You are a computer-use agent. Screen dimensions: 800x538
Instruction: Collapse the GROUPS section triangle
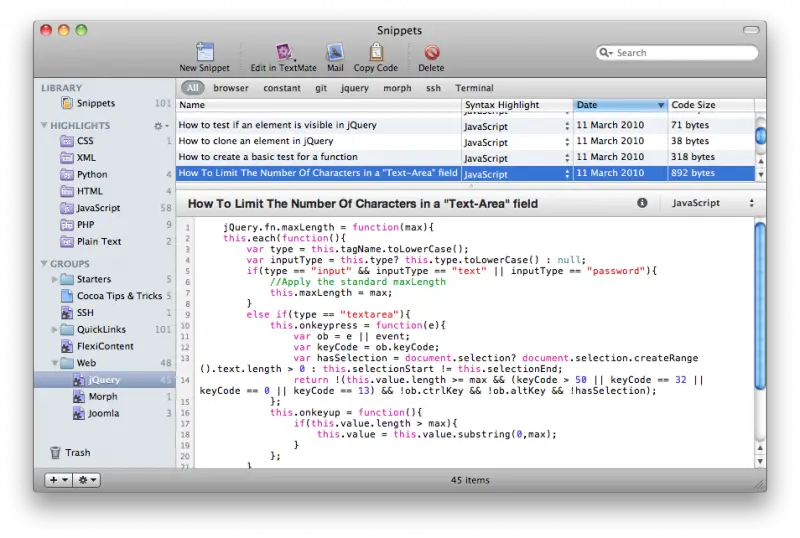[x=44, y=263]
